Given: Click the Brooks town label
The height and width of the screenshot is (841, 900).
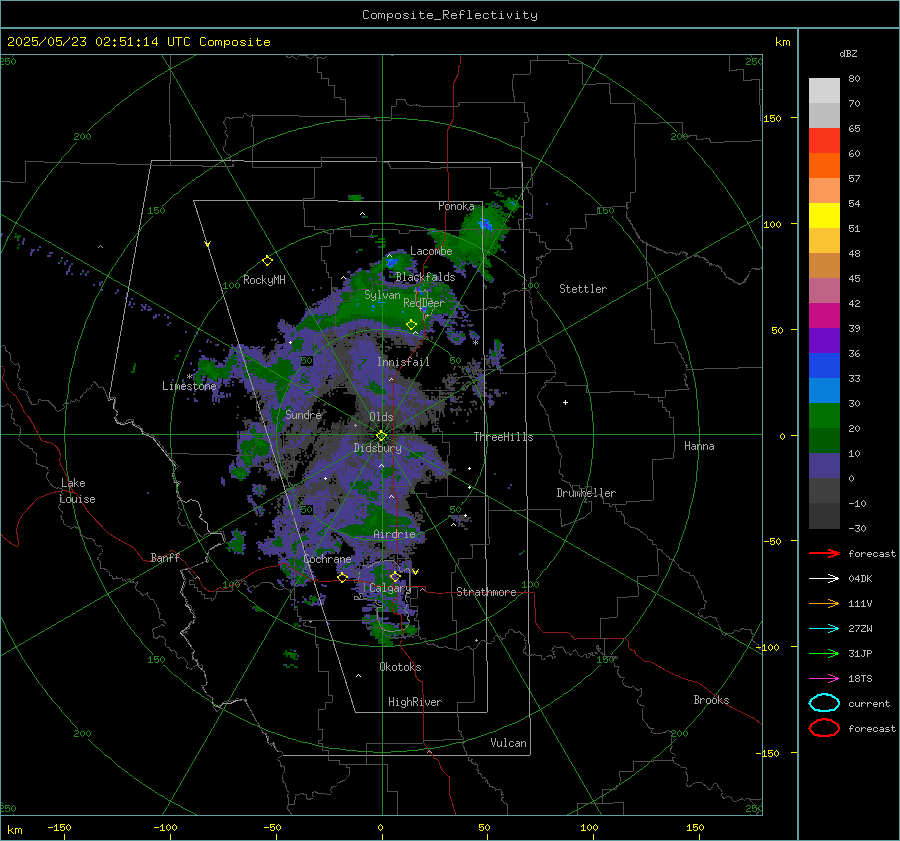Looking at the screenshot, I should [711, 700].
